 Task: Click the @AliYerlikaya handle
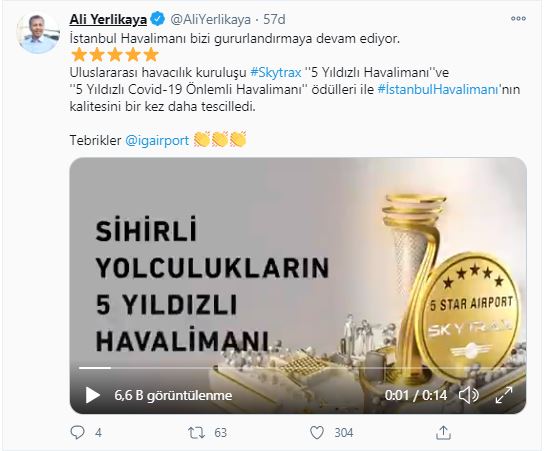tap(211, 19)
